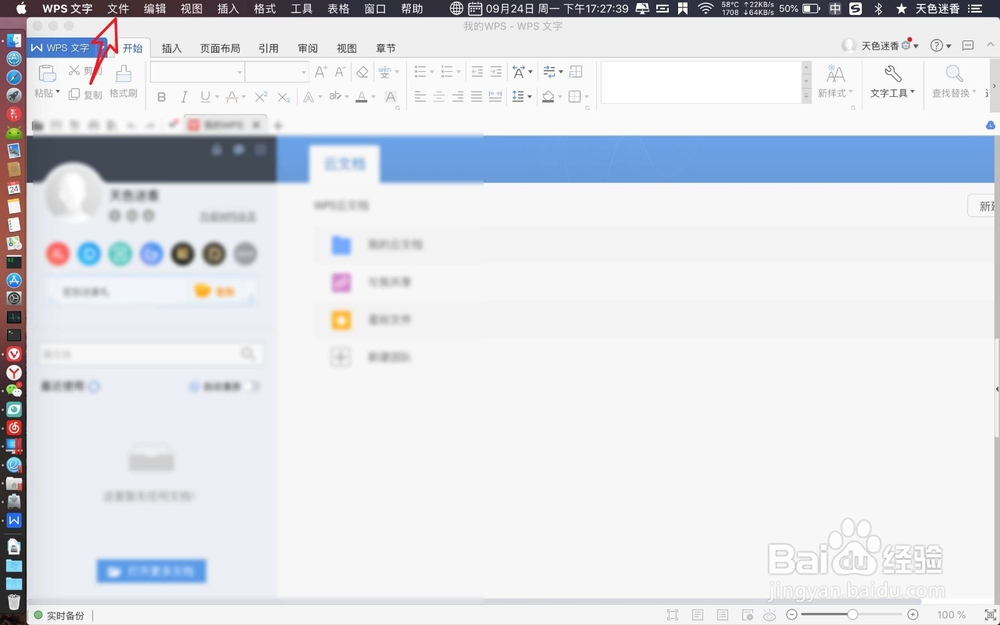
Task: Toggle strikethrough formatting
Action: (x=232, y=95)
